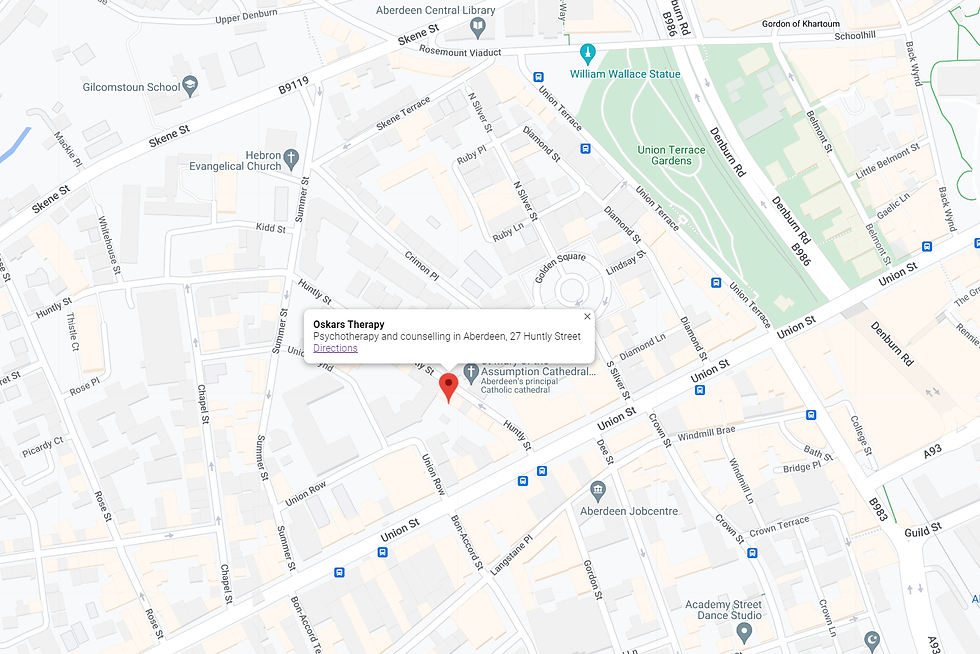Select the Aberdeen Jobcentre building icon
The width and height of the screenshot is (980, 654).
(598, 491)
